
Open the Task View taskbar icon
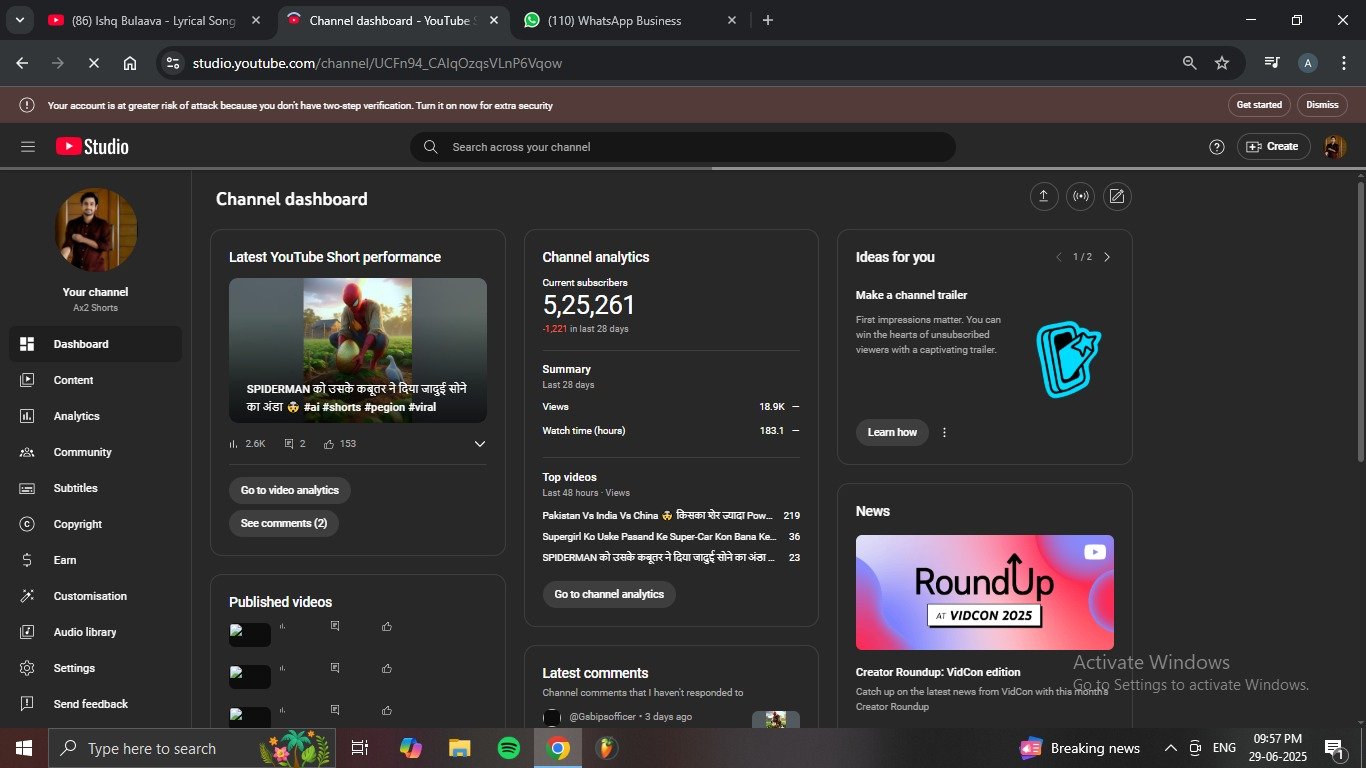(360, 748)
